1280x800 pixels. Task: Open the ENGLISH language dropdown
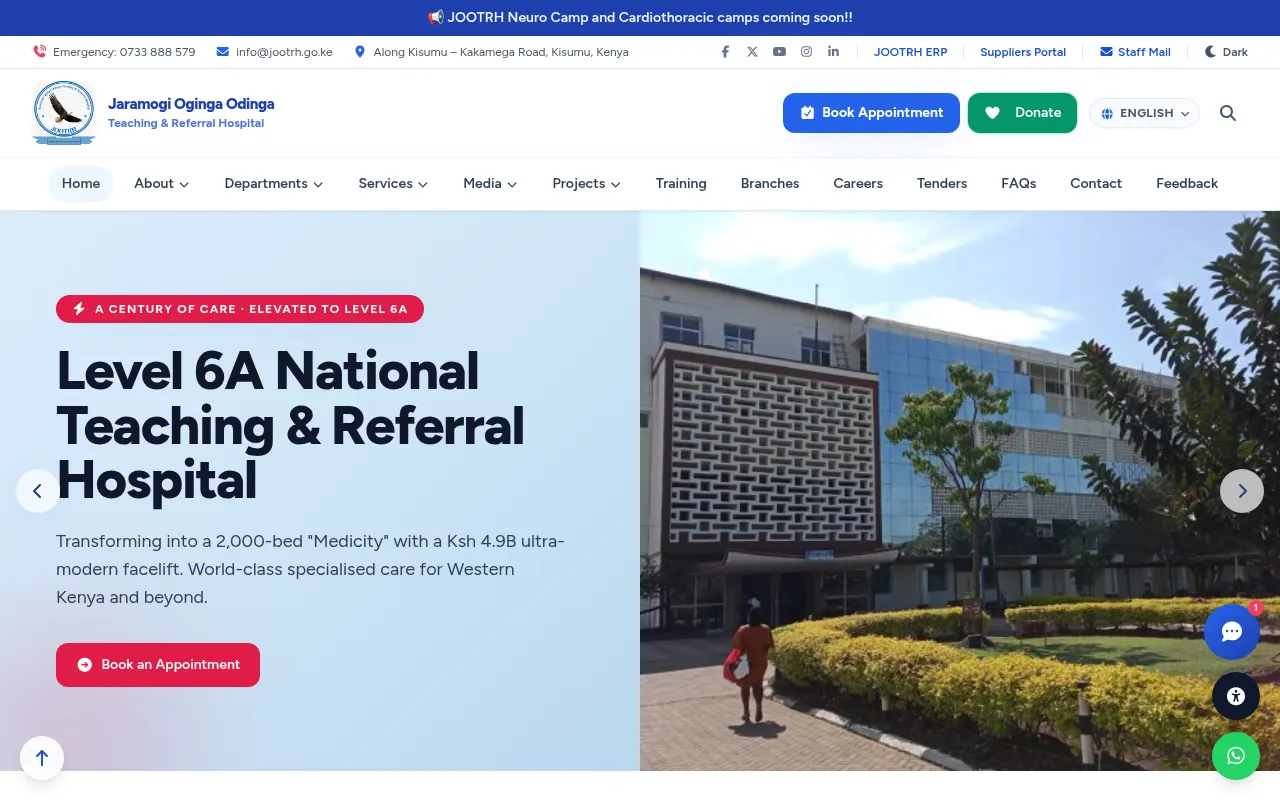pyautogui.click(x=1144, y=113)
